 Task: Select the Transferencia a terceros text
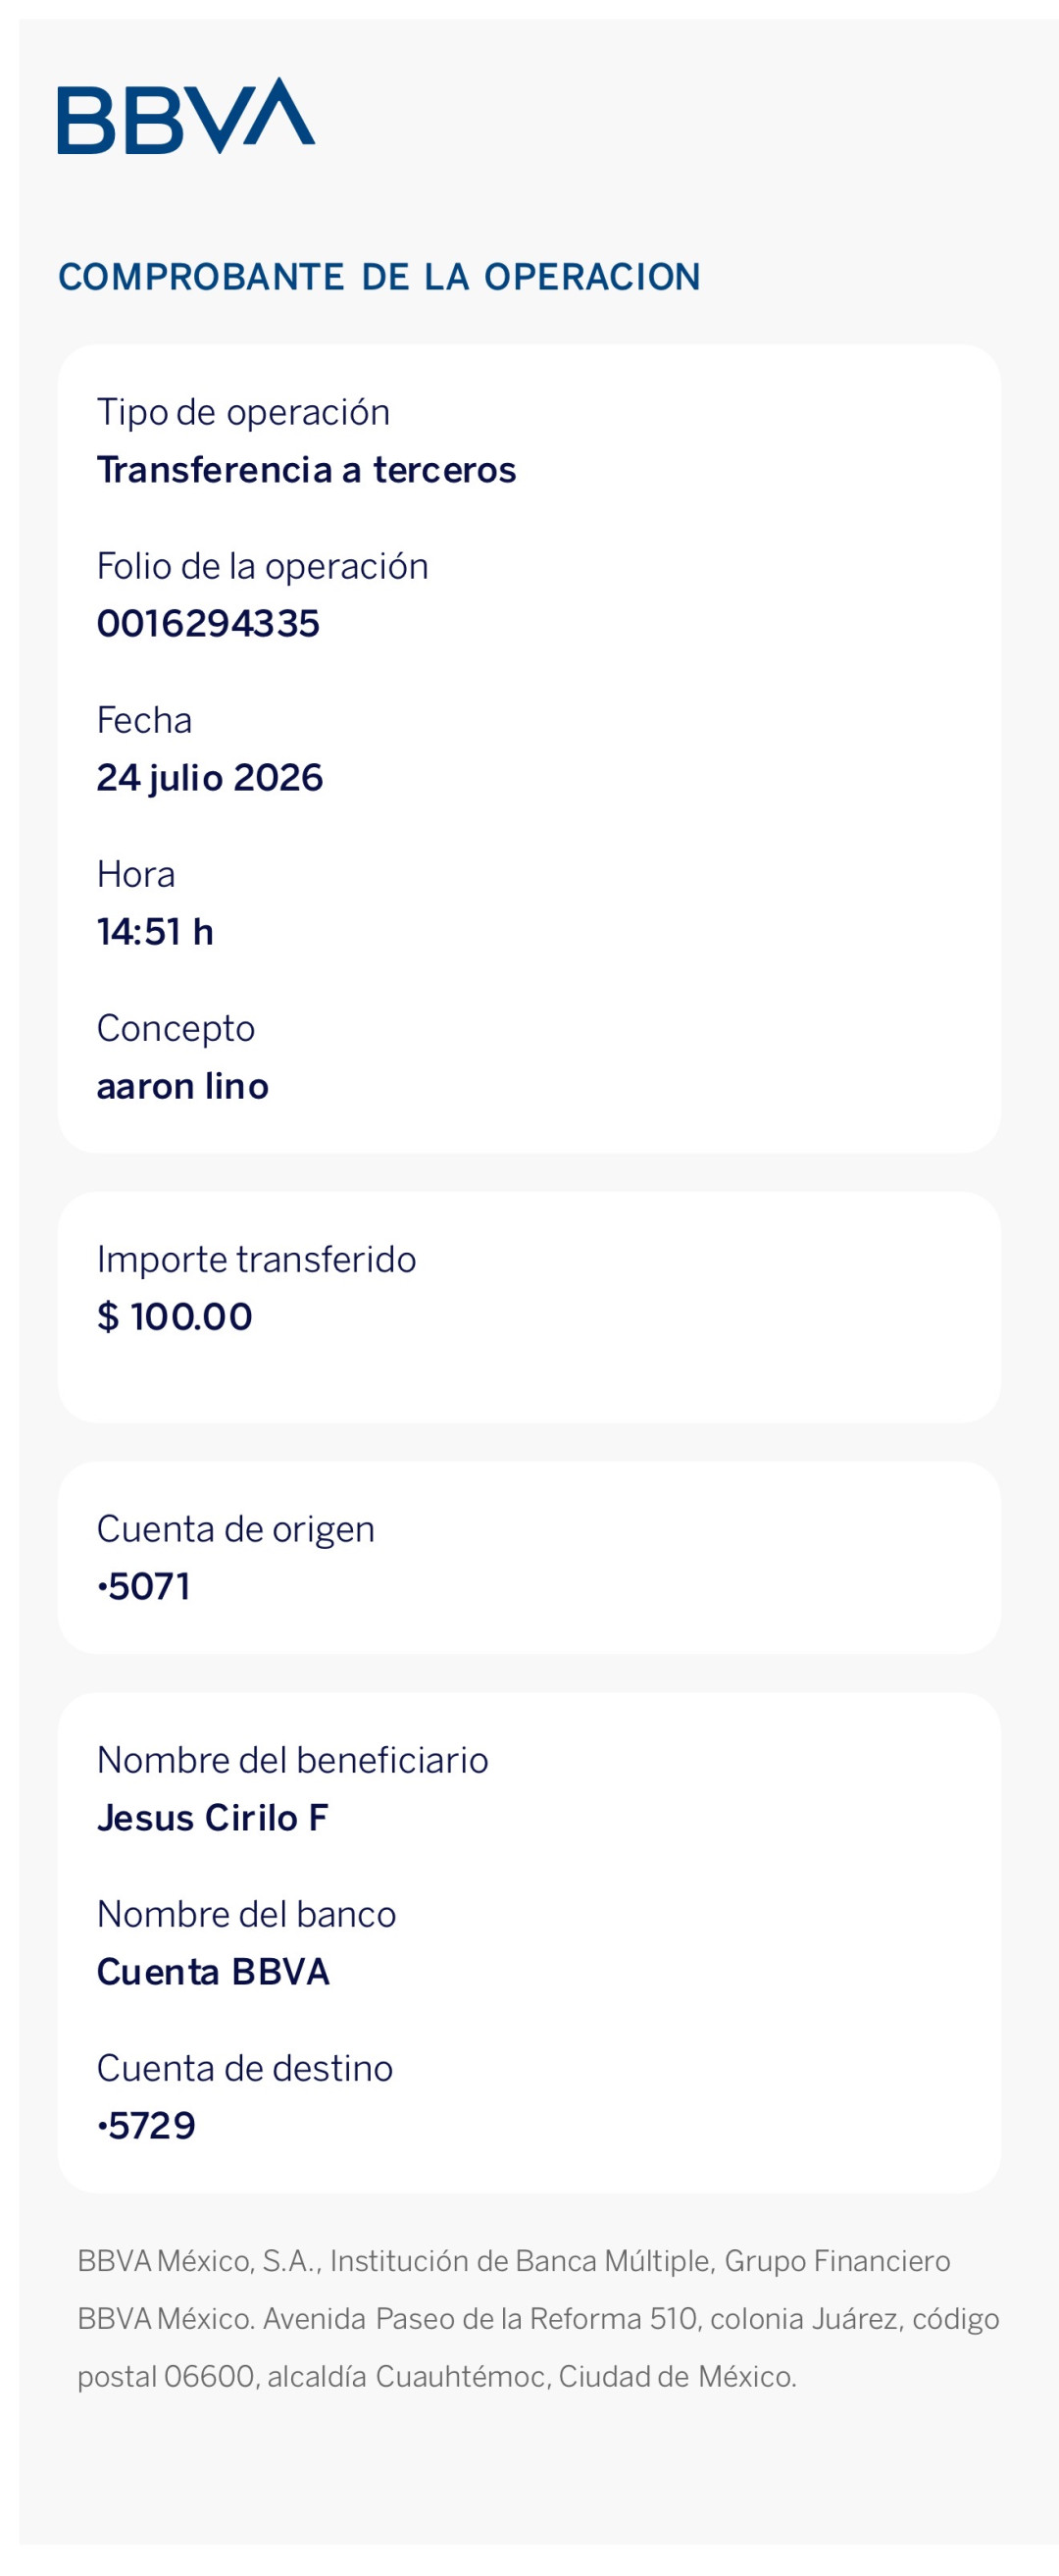306,470
